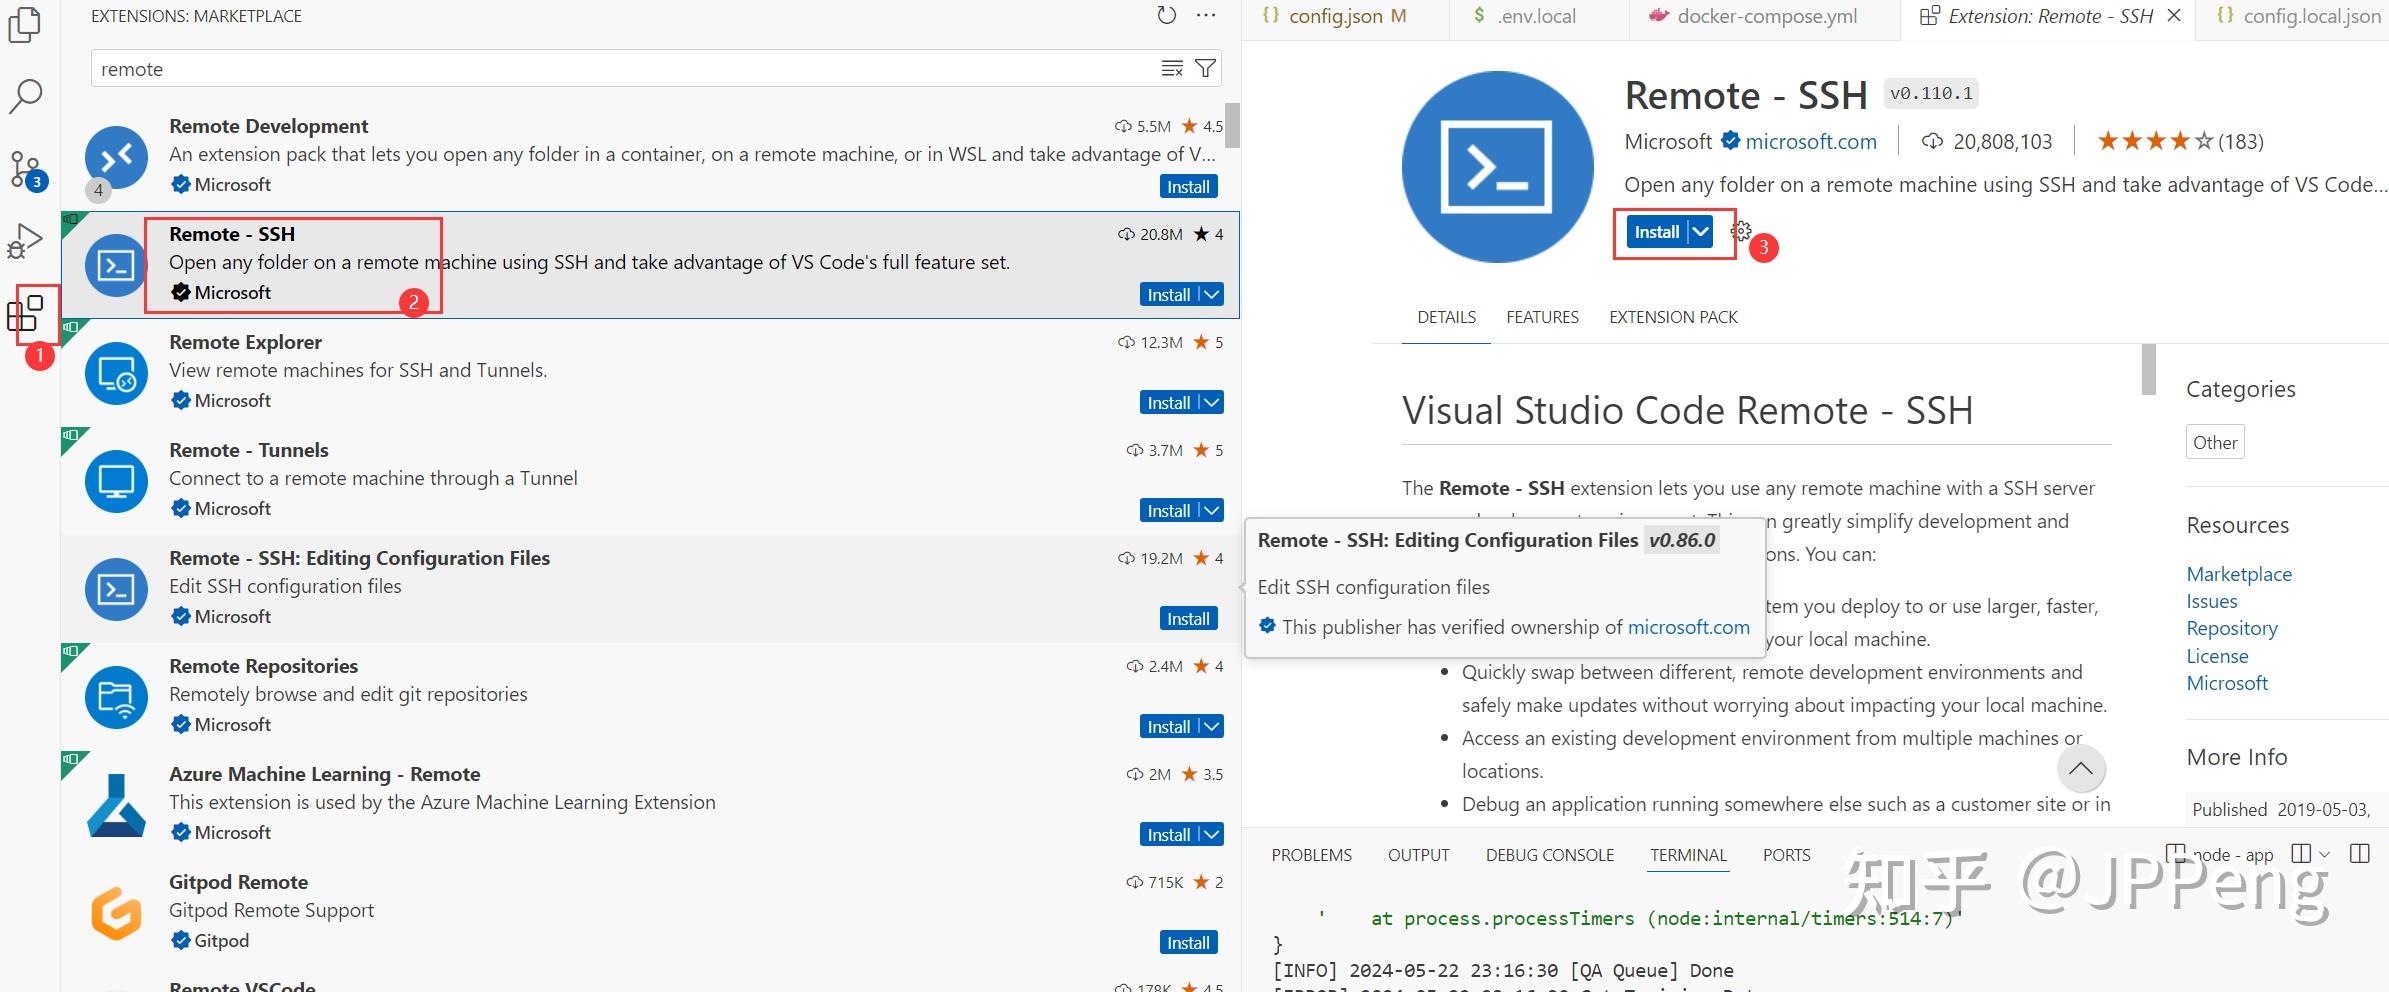Open the Remote - SSH manage gear icon
The height and width of the screenshot is (992, 2389).
[x=1741, y=232]
